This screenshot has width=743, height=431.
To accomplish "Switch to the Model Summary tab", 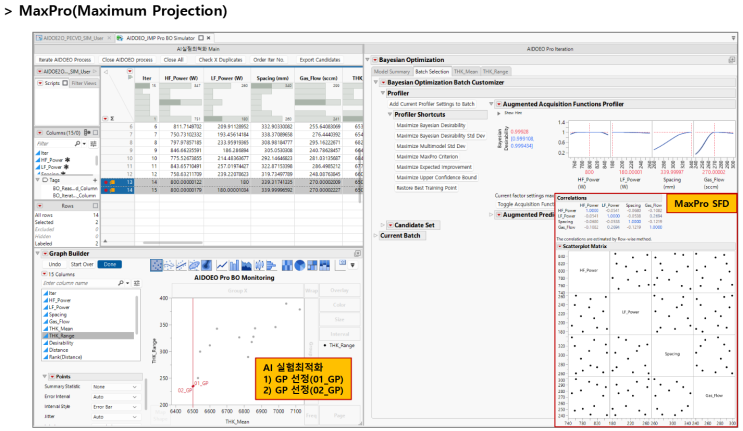I will coord(392,72).
